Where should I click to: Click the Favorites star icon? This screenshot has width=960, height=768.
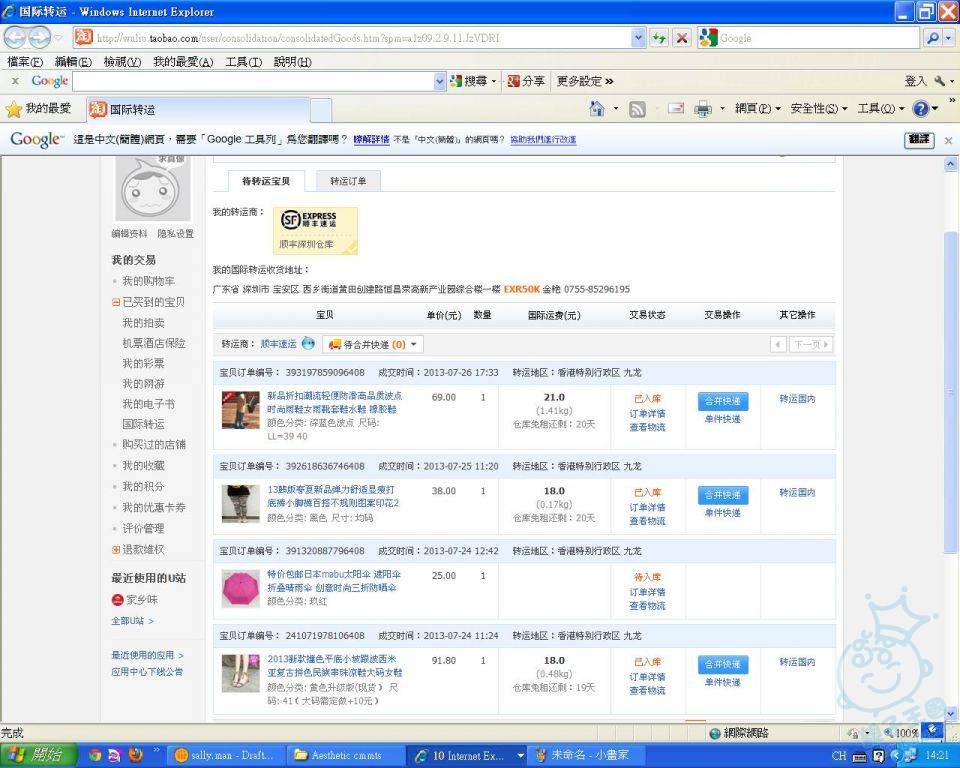point(14,109)
